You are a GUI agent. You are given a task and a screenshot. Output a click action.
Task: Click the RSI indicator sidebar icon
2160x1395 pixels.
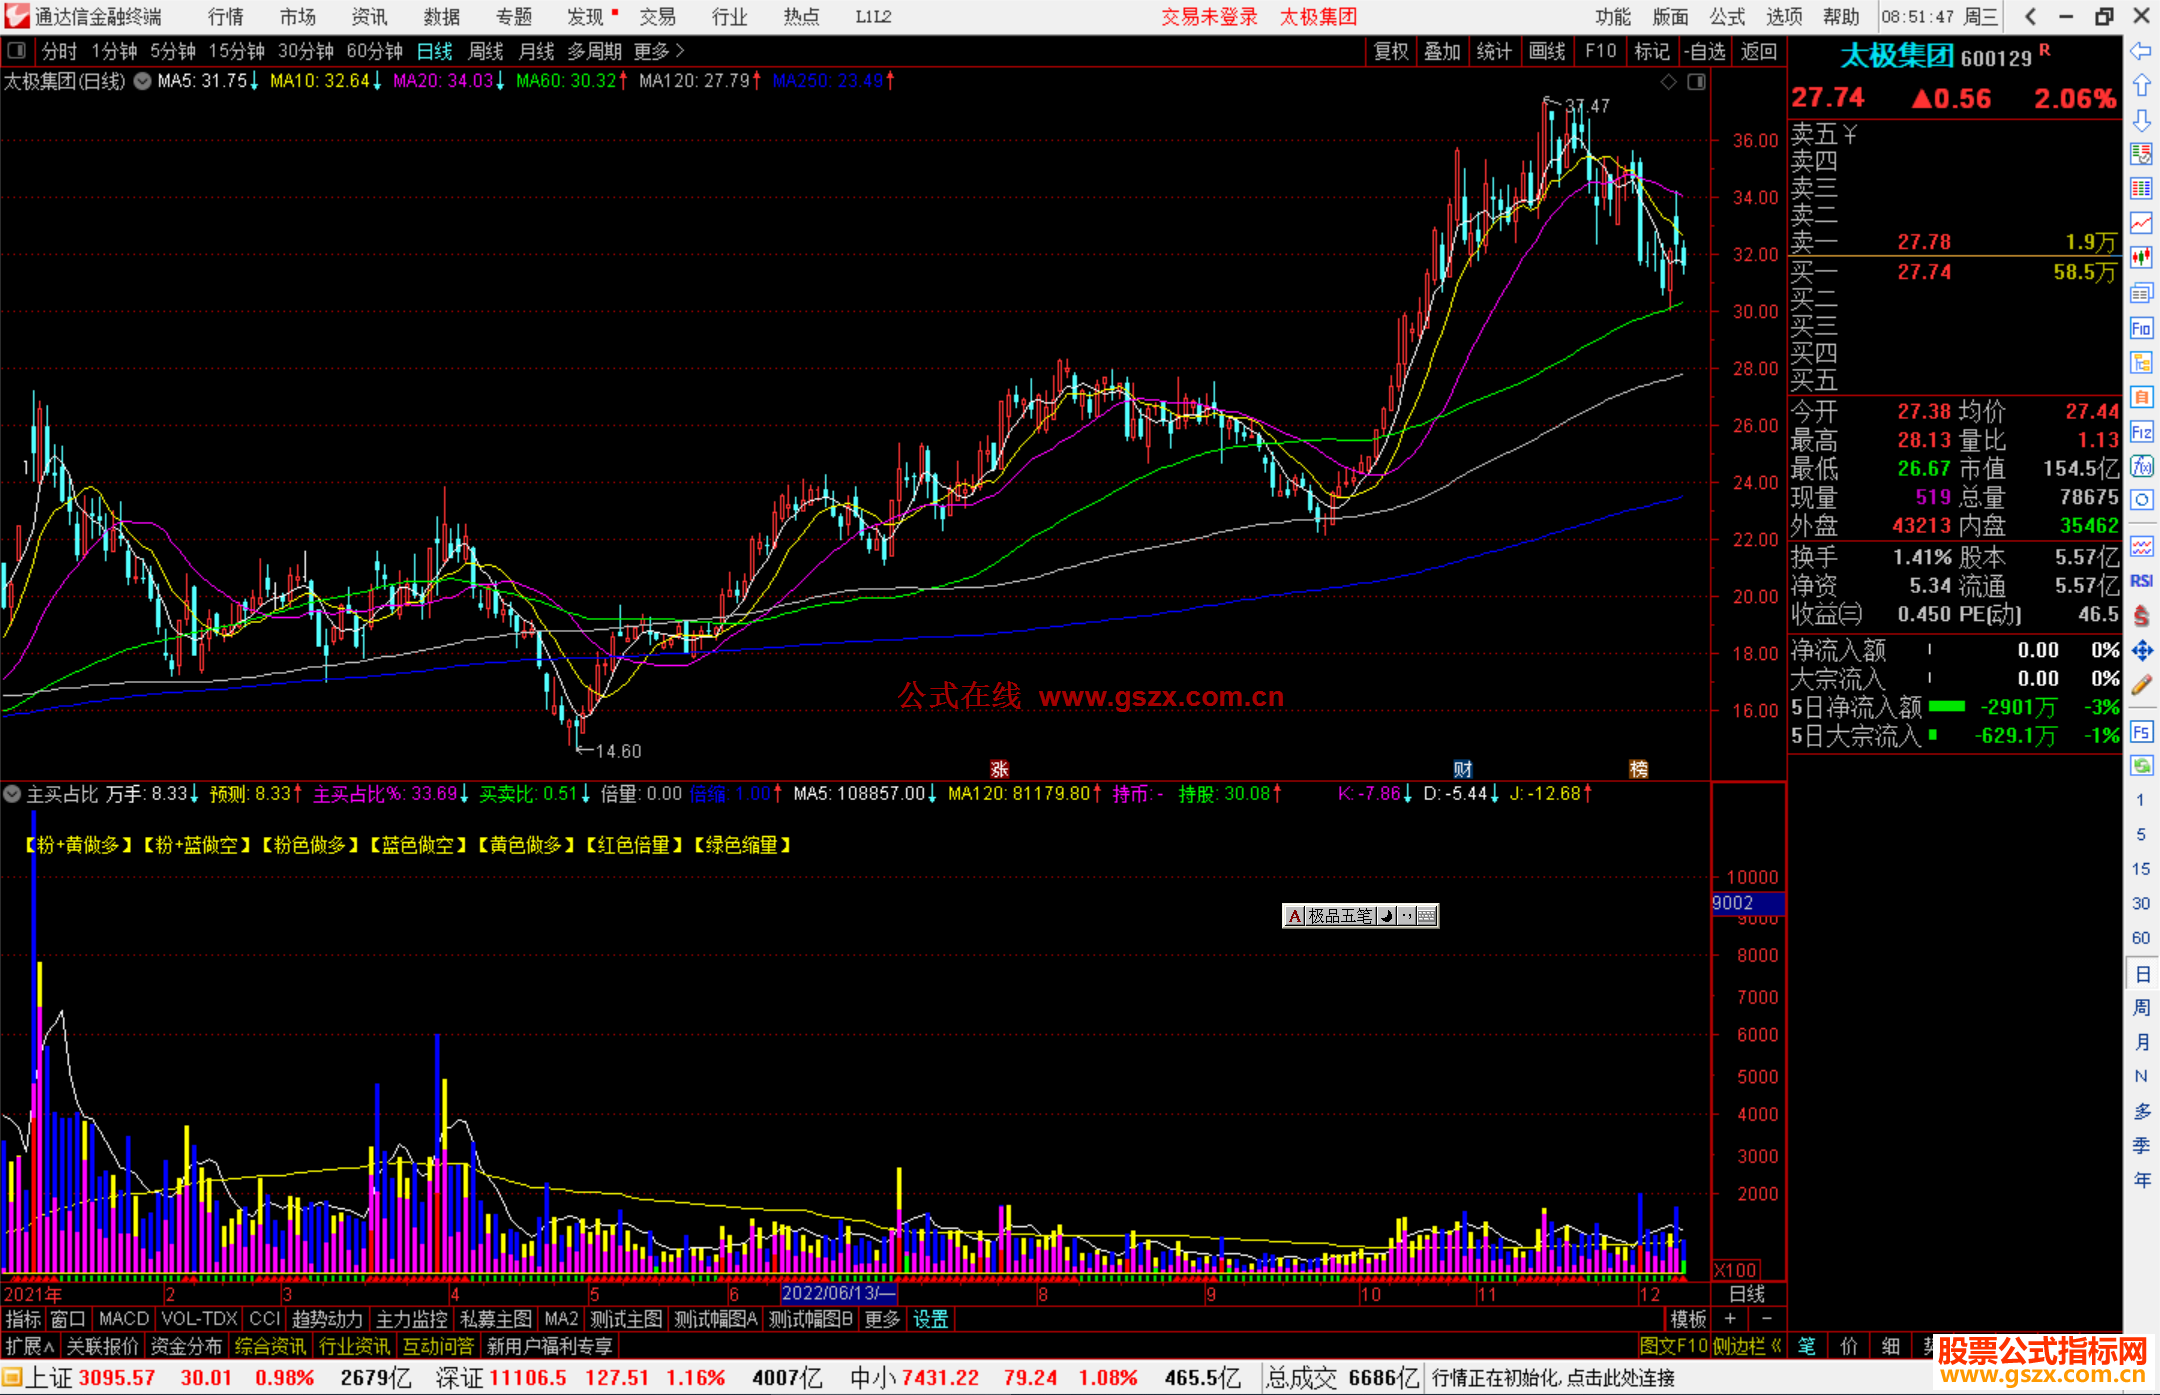click(x=2141, y=581)
